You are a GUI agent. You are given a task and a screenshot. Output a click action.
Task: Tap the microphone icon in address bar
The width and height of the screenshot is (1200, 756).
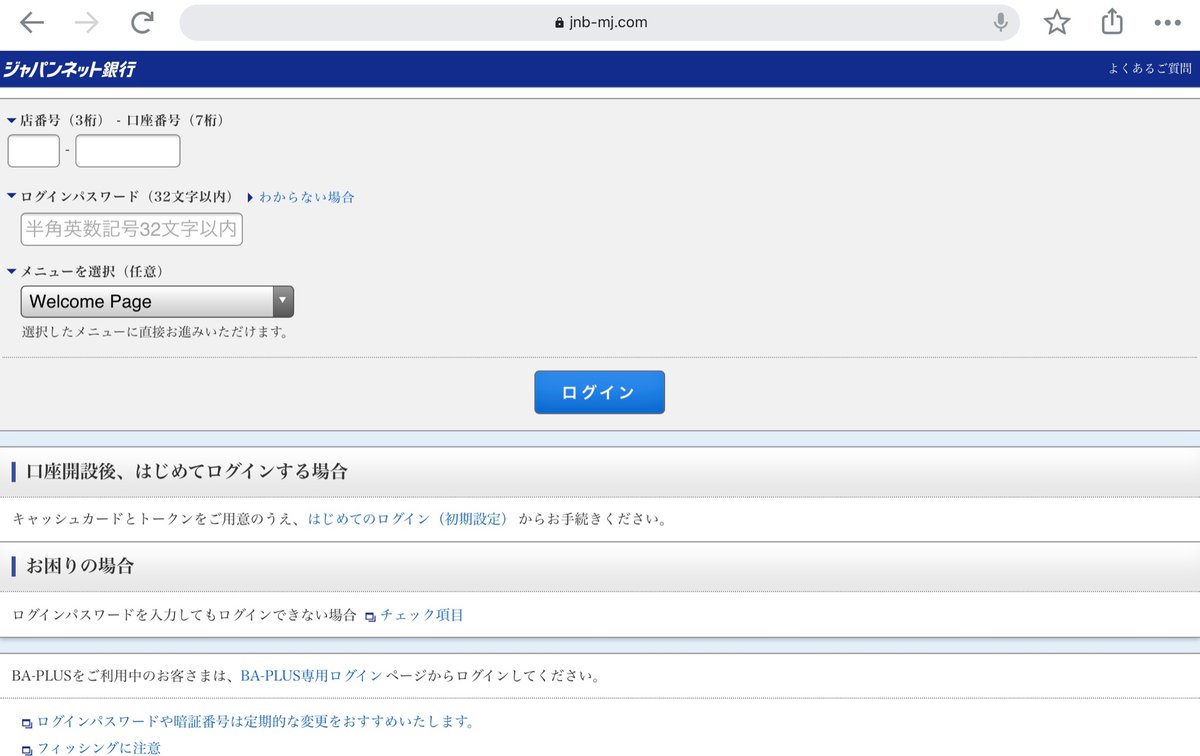coord(1000,22)
